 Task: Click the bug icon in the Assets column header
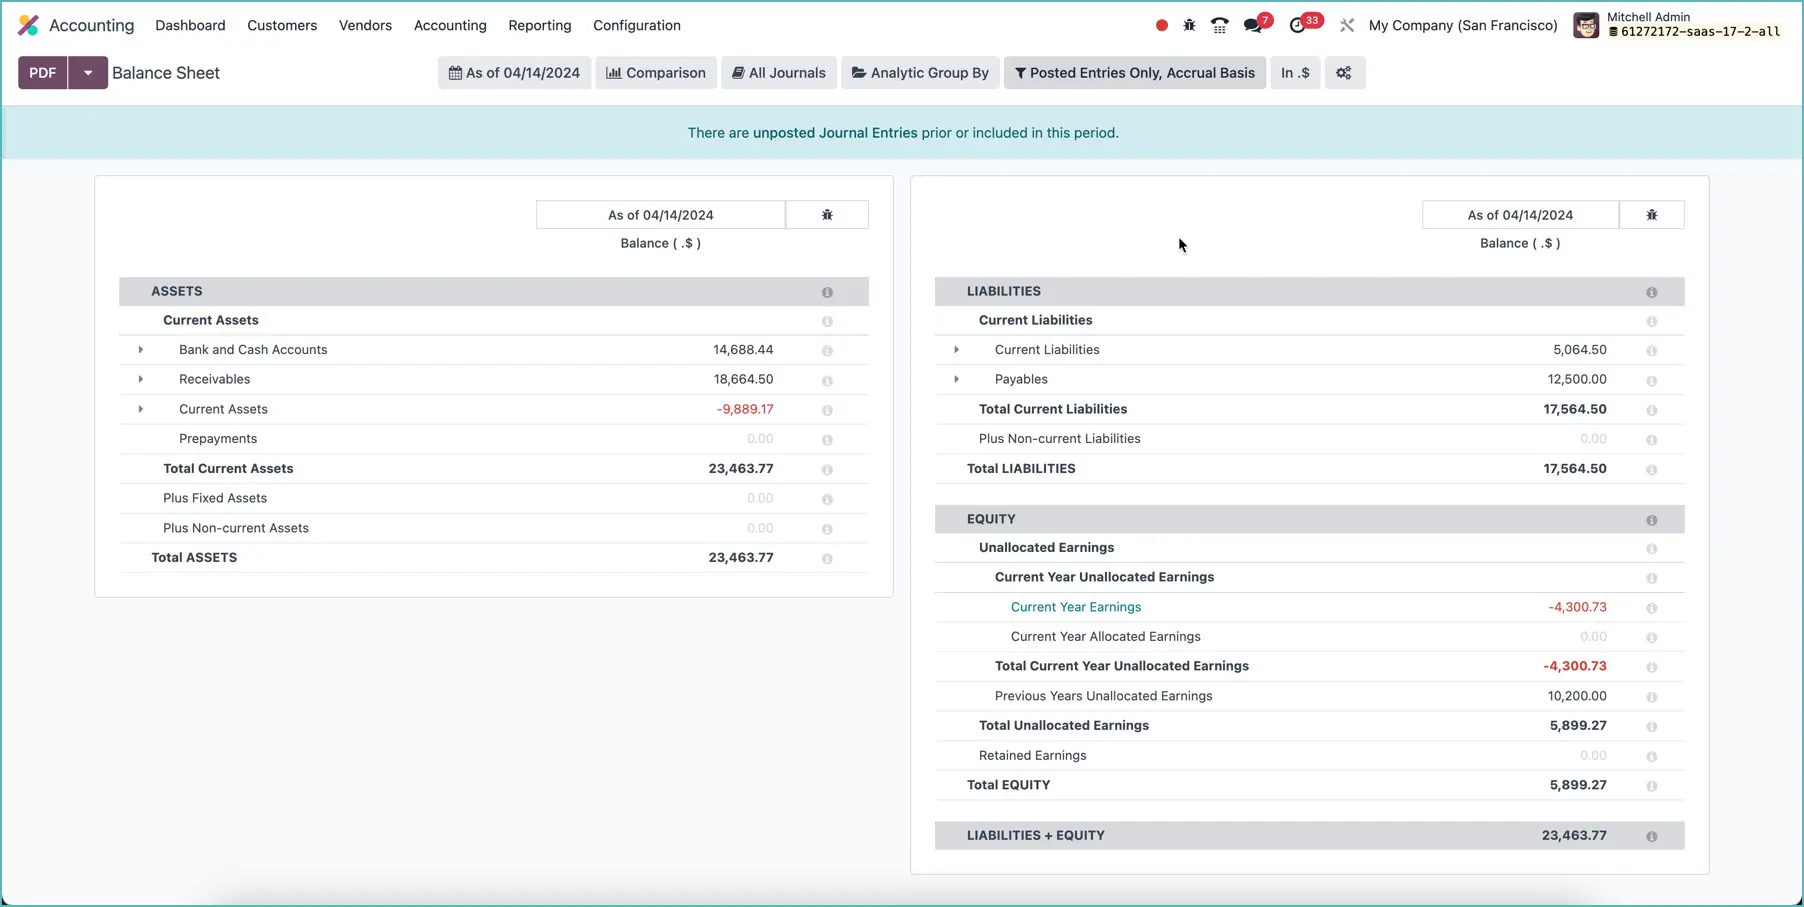pyautogui.click(x=826, y=214)
